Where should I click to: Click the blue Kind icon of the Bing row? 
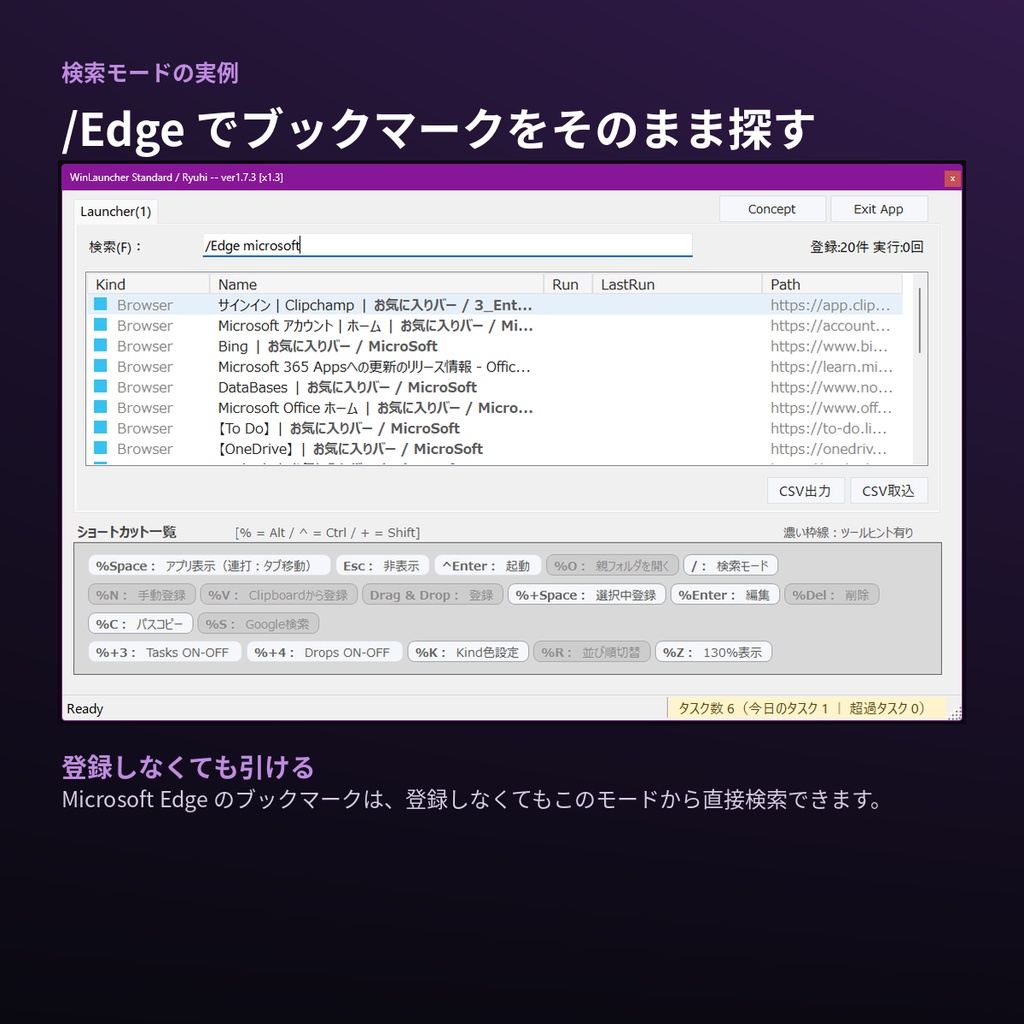(101, 345)
